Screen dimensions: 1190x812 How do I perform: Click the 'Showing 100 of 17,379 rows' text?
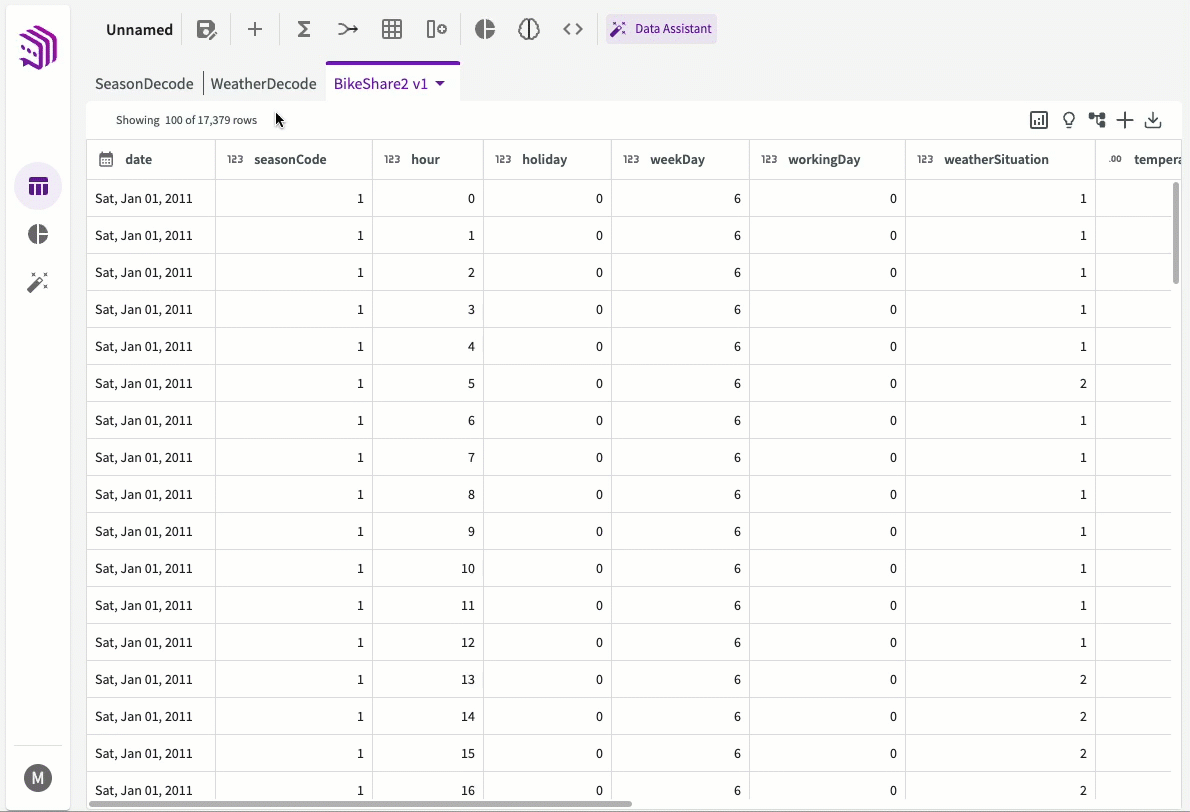coord(187,120)
